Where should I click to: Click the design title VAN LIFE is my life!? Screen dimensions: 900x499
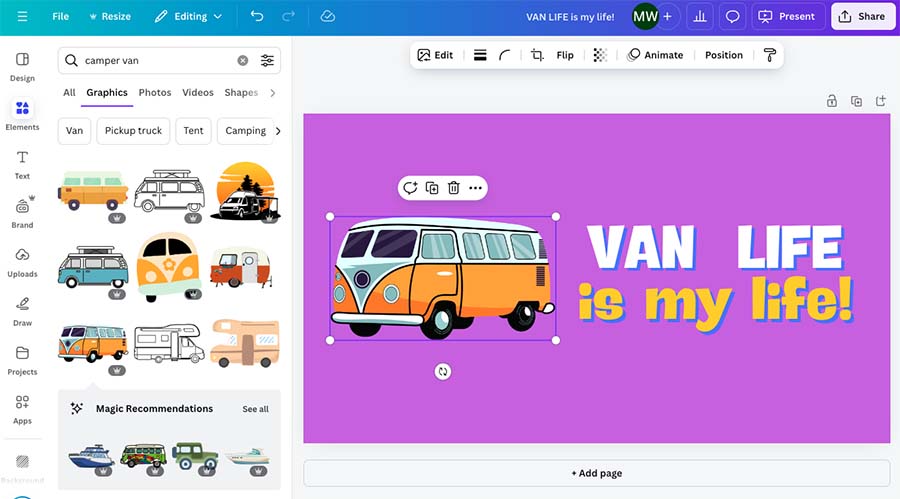point(570,17)
